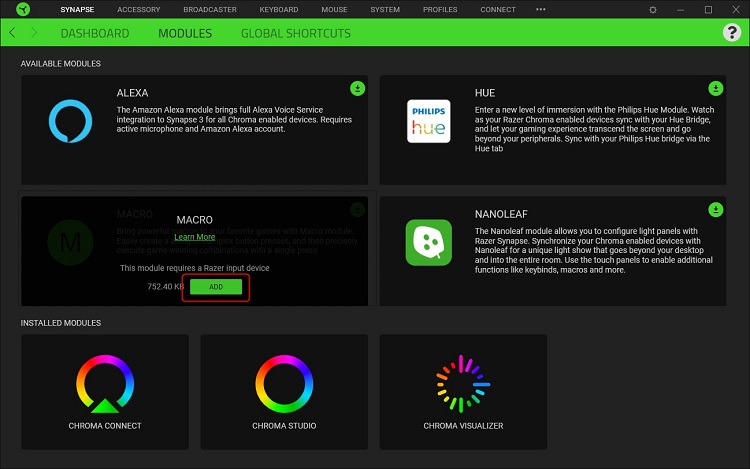Click the Philips Hue logo
The height and width of the screenshot is (469, 750).
[429, 121]
